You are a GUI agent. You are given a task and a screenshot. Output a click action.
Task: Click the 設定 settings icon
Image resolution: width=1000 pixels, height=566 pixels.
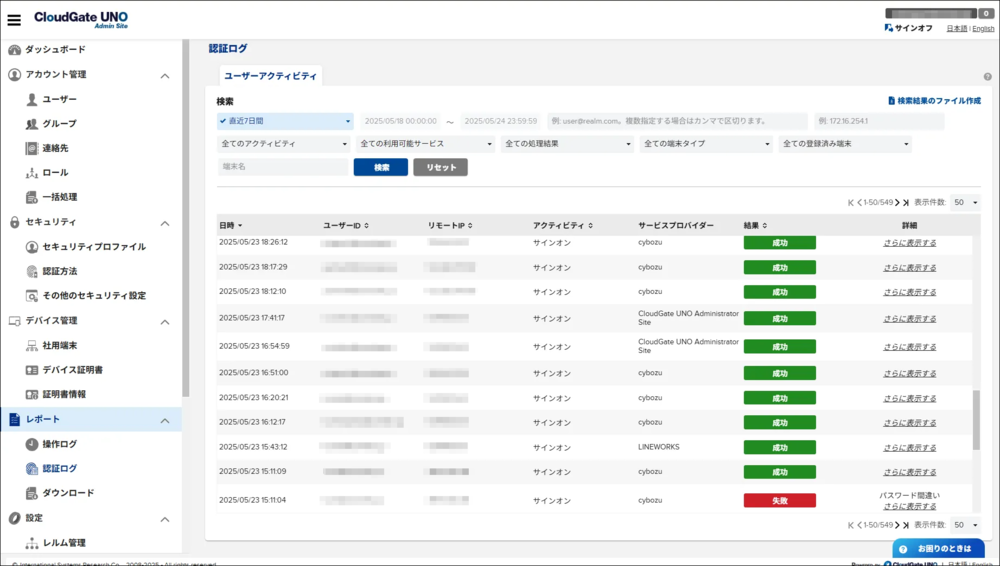pyautogui.click(x=15, y=518)
